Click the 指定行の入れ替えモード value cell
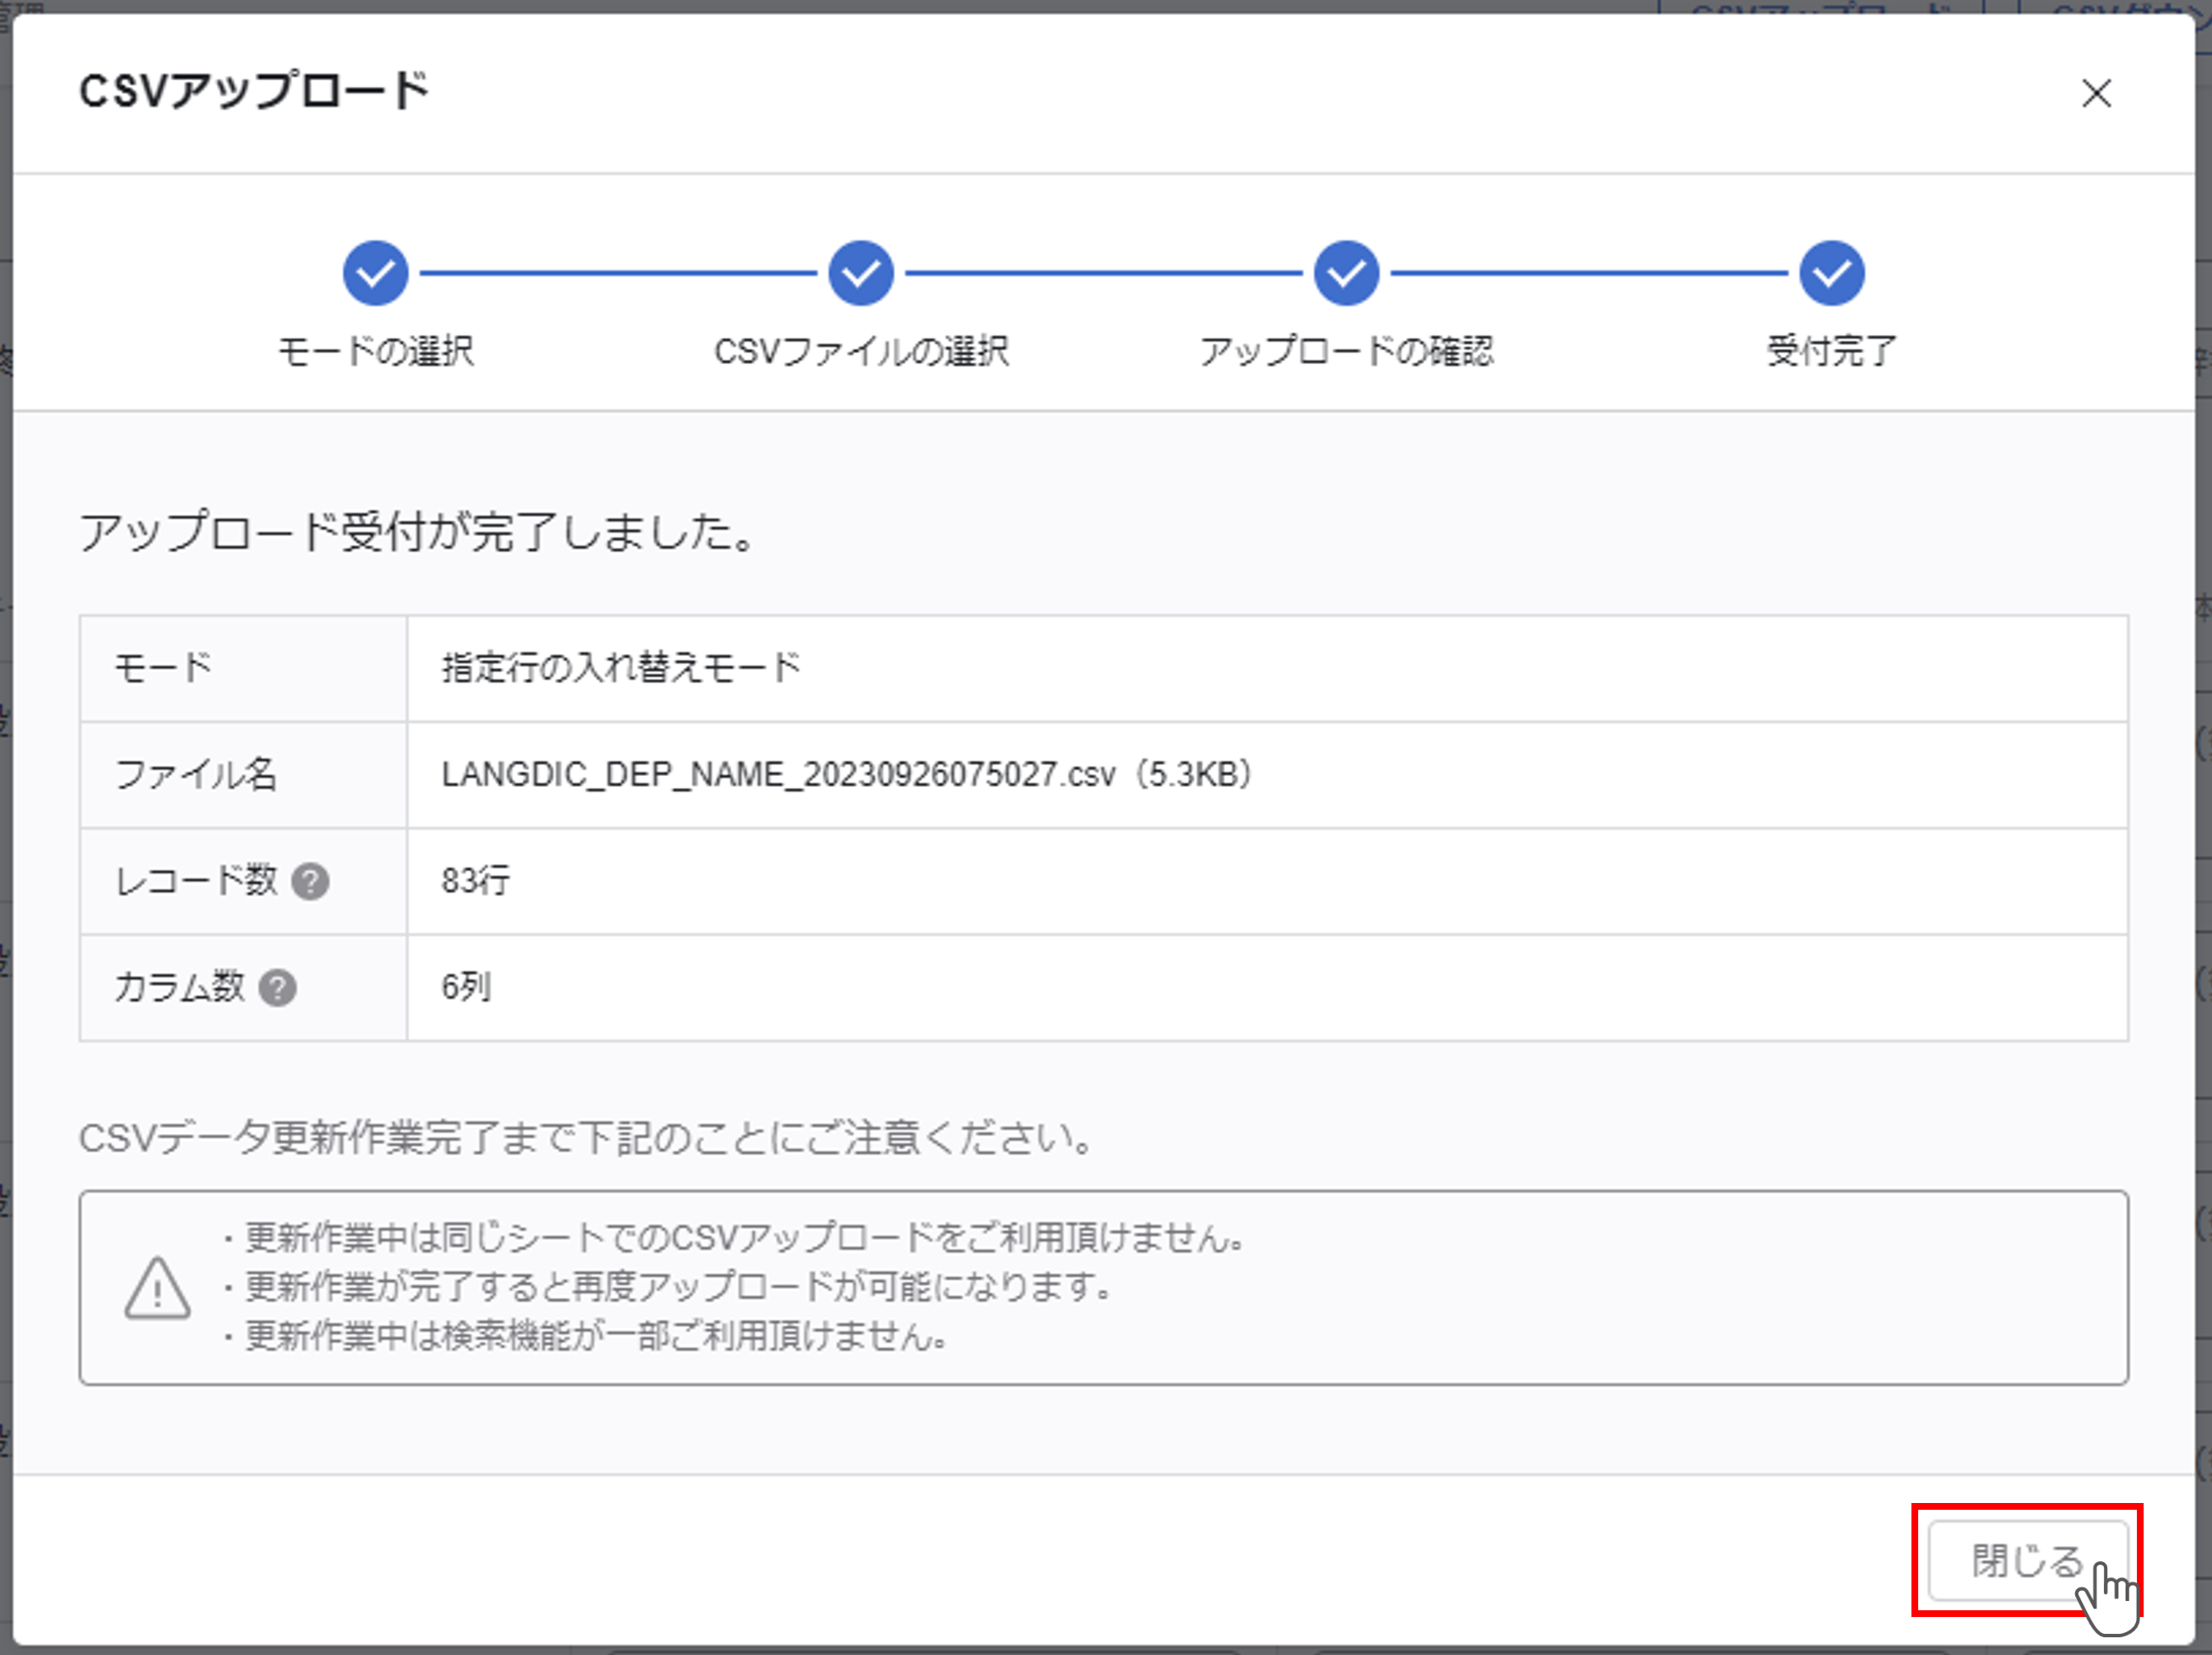This screenshot has height=1655, width=2212. click(x=621, y=667)
